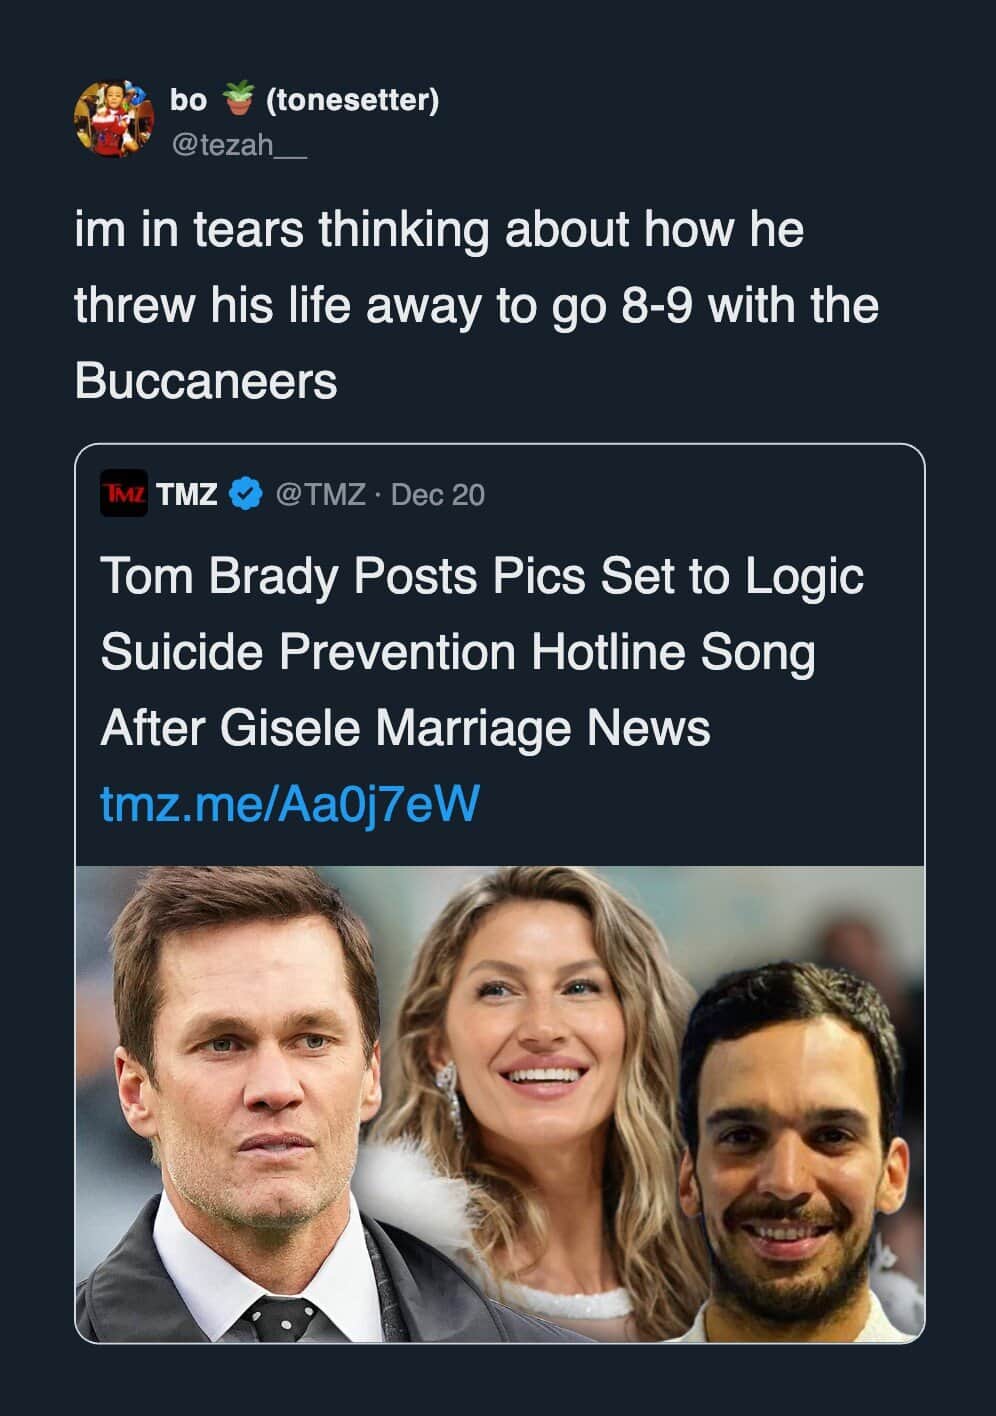Open the @tezah__ handle
The height and width of the screenshot is (1416, 996).
pos(239,145)
